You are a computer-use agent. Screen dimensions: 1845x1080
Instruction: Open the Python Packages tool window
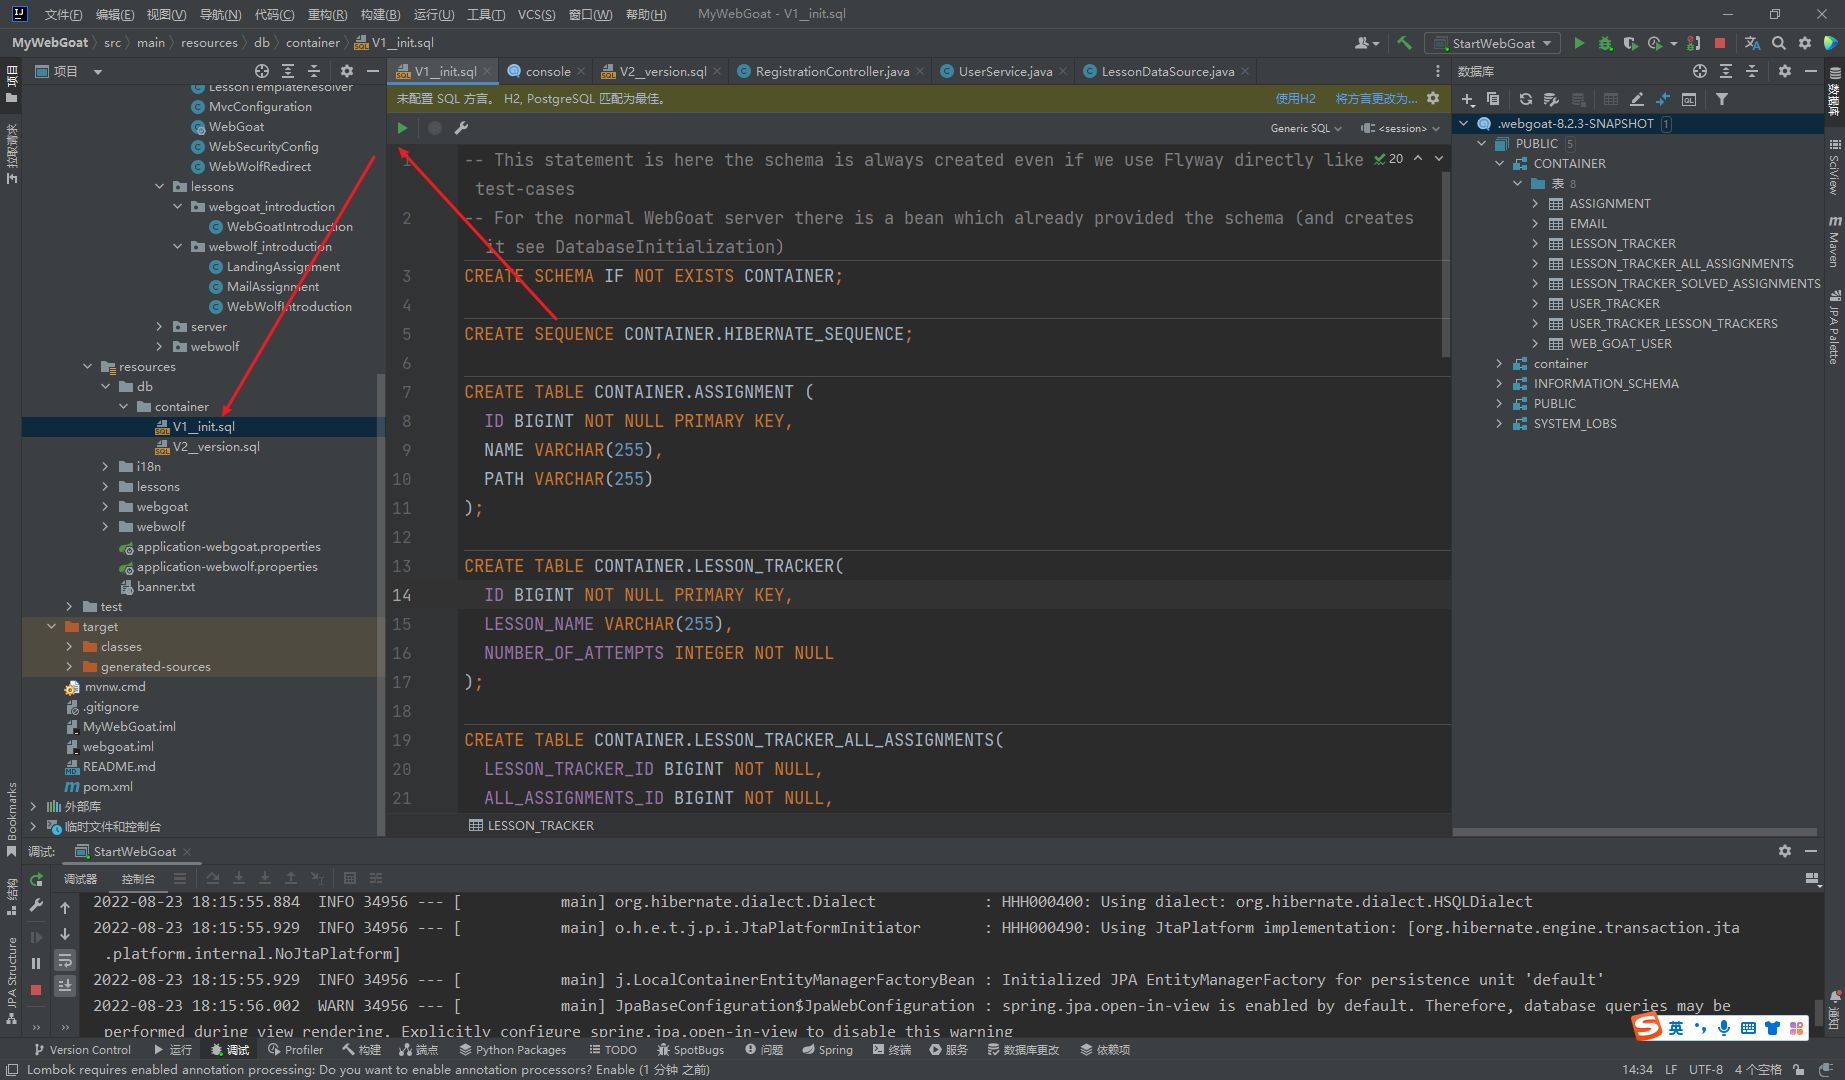coord(513,1050)
